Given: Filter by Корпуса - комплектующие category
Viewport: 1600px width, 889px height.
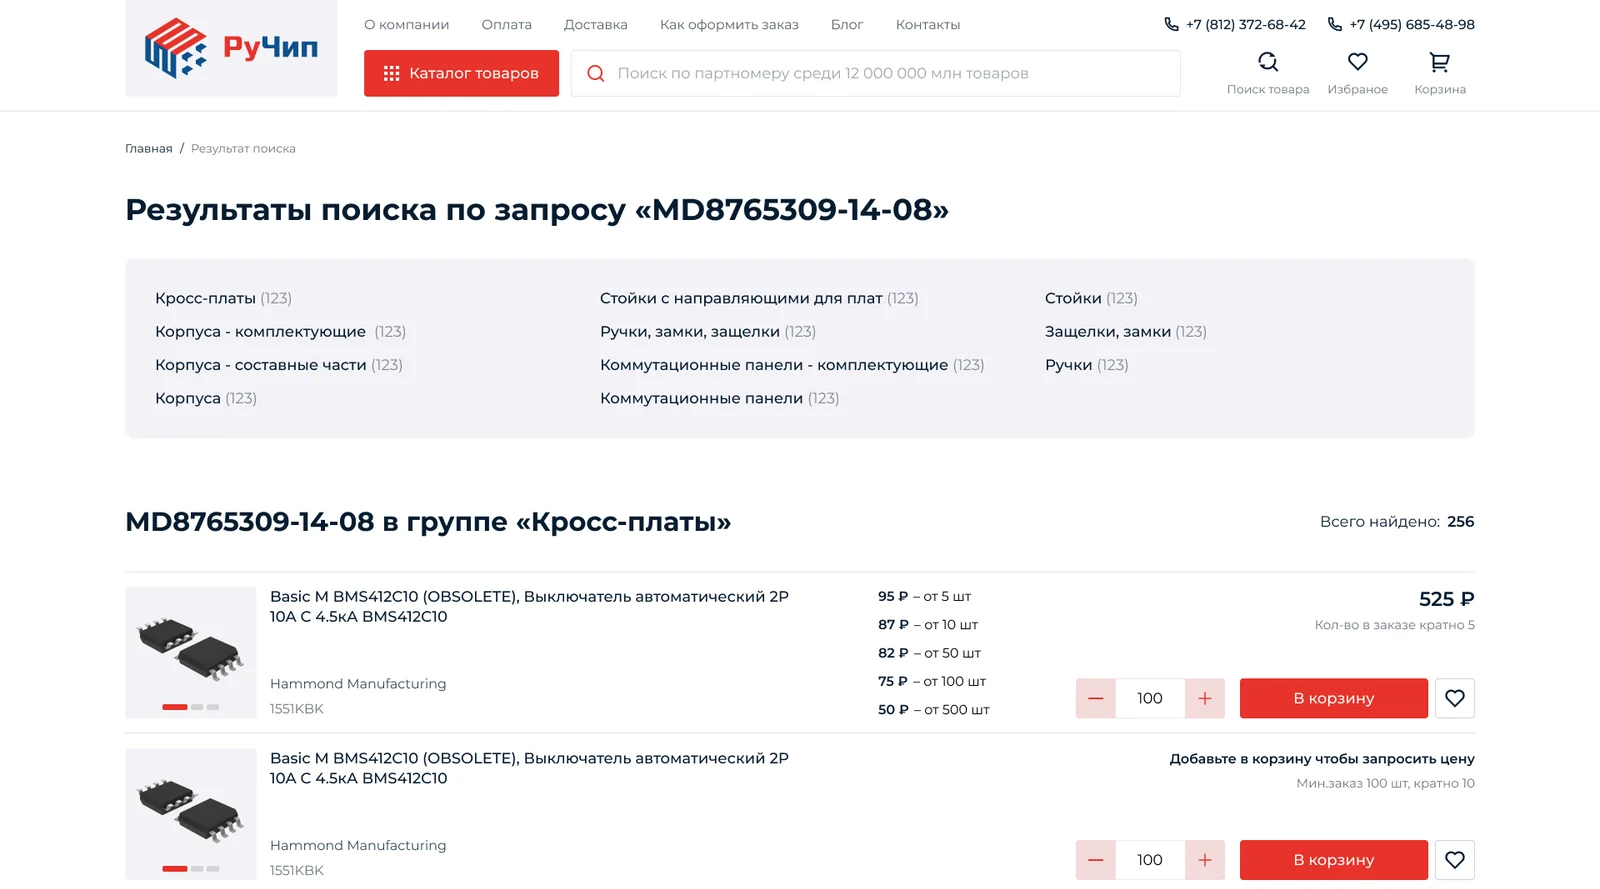Looking at the screenshot, I should click(280, 331).
